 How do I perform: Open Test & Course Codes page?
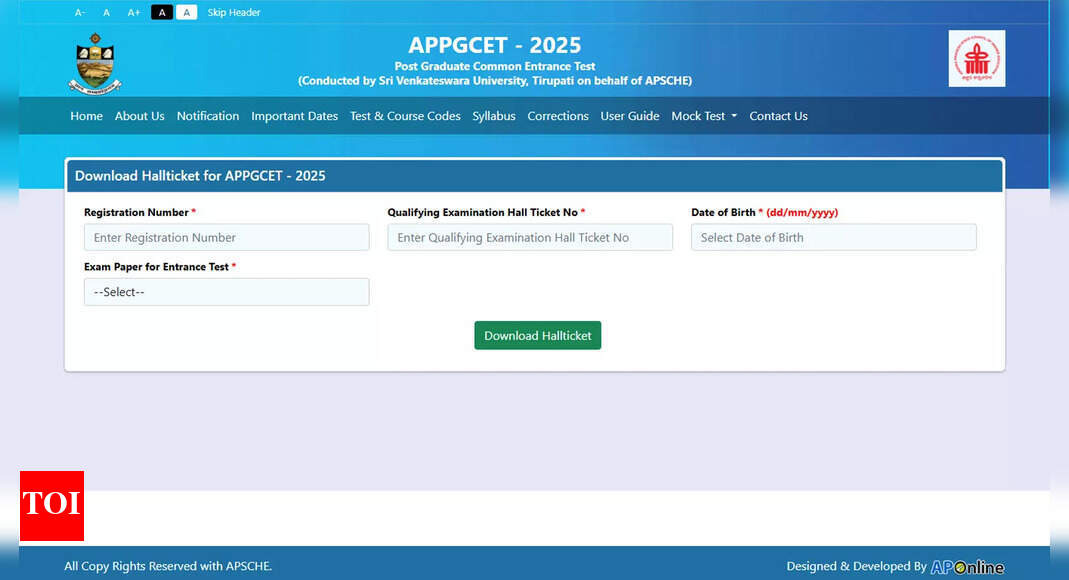(405, 116)
